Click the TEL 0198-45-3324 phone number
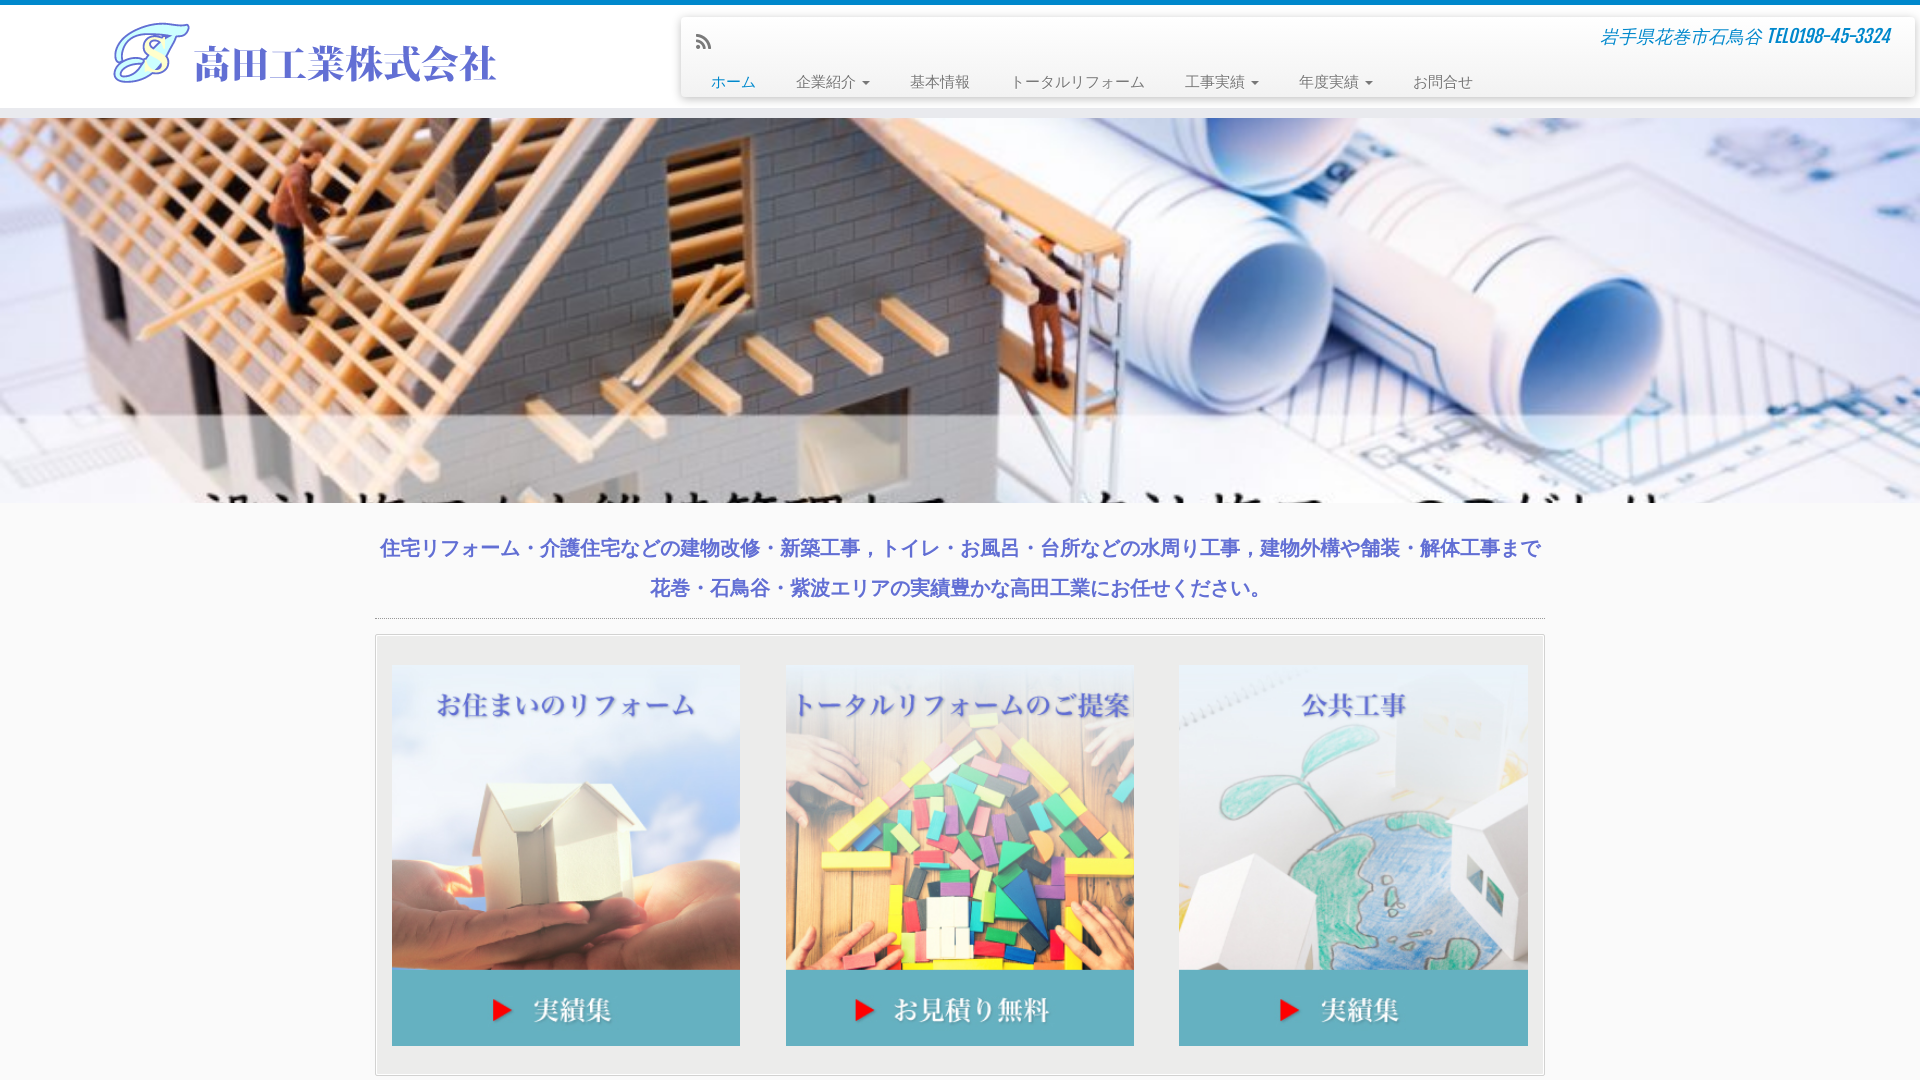 pos(1828,36)
